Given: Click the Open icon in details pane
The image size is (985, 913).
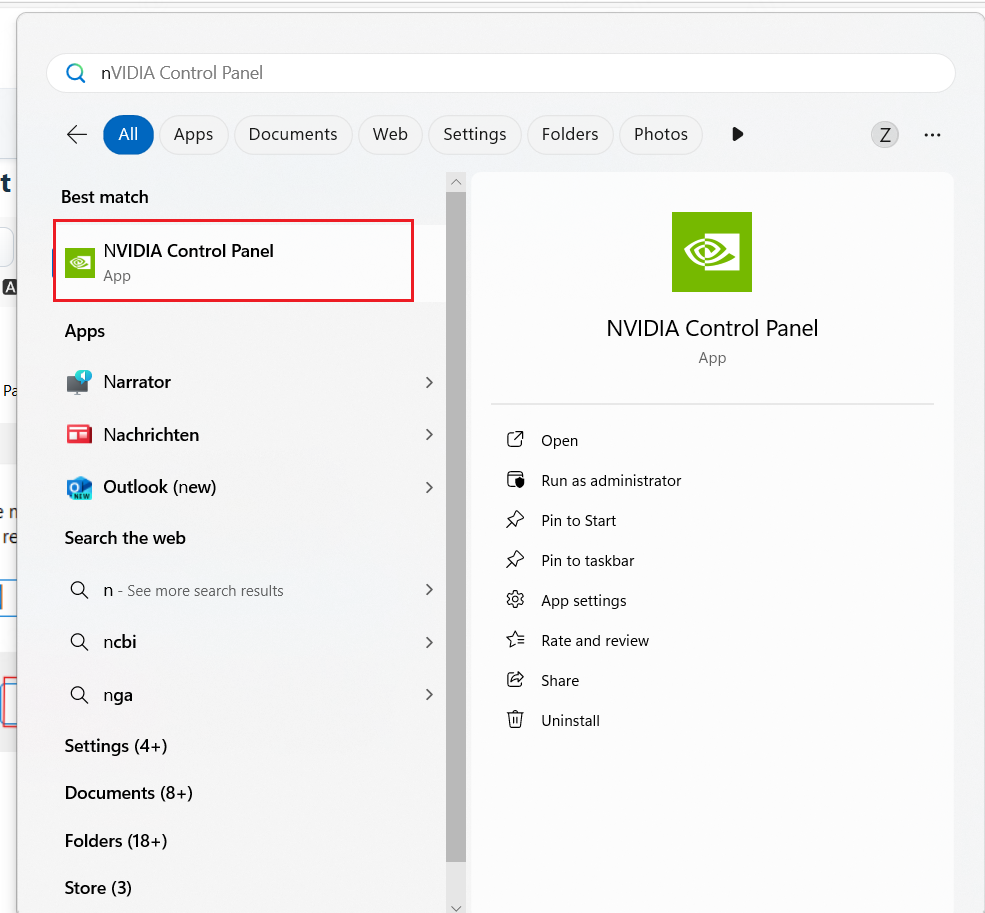Looking at the screenshot, I should [515, 439].
